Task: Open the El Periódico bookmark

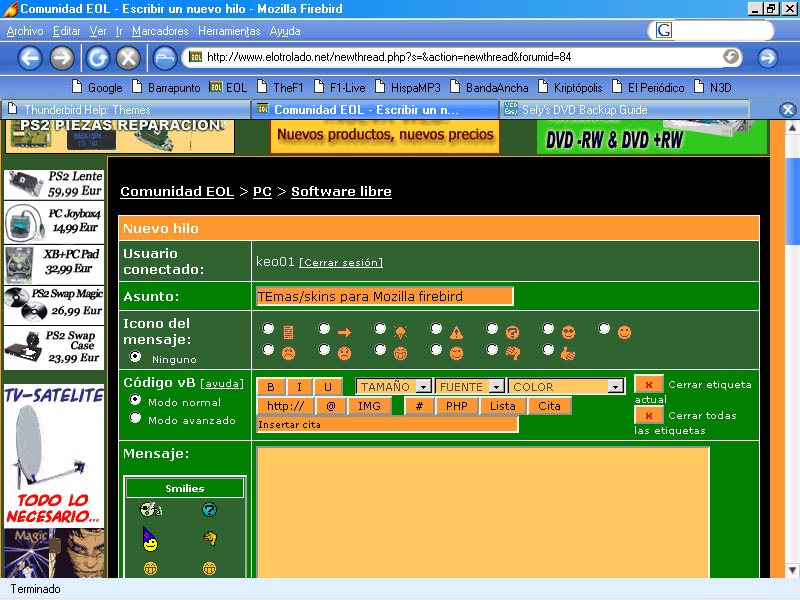Action: (x=648, y=88)
